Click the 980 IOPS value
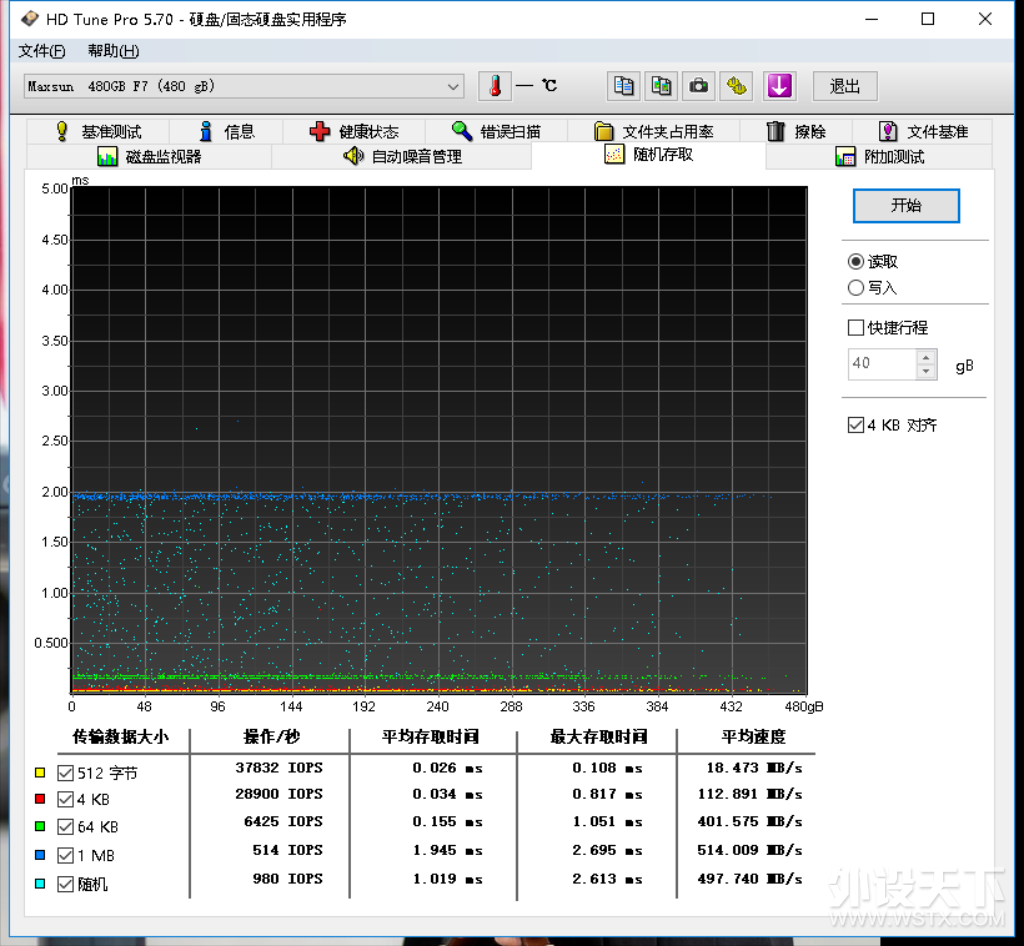The image size is (1024, 946). (287, 879)
